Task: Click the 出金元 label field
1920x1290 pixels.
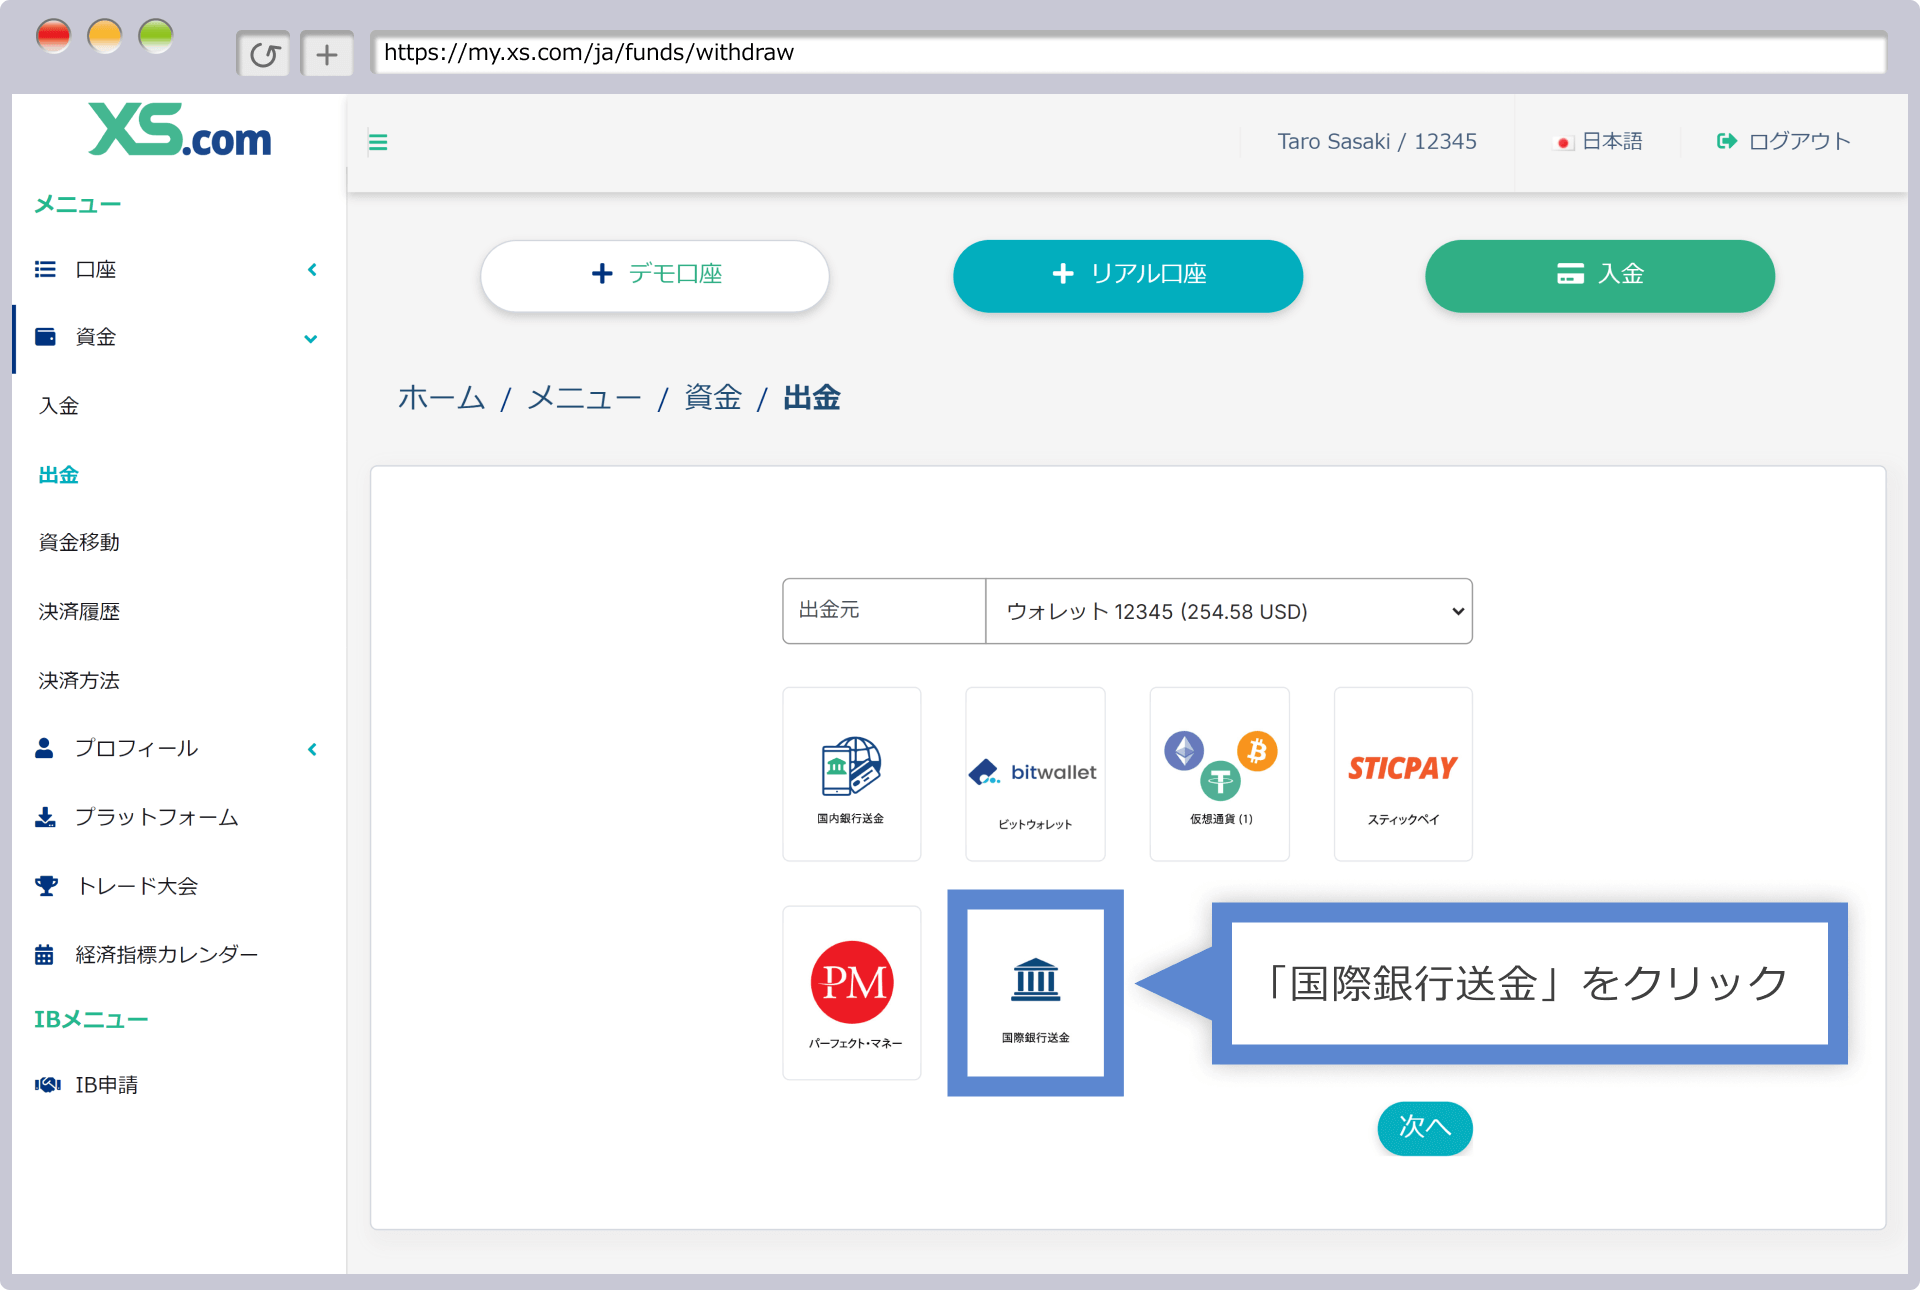Action: (884, 611)
